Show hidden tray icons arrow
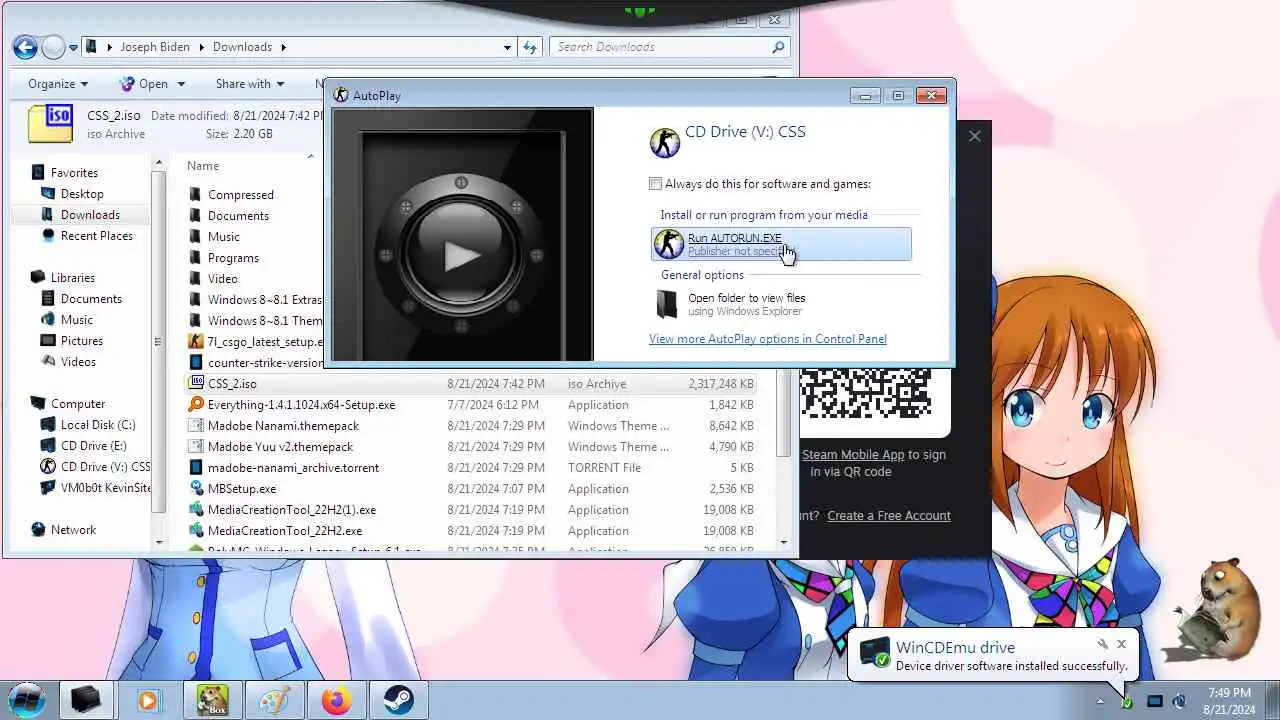Viewport: 1280px width, 720px height. coord(1100,701)
